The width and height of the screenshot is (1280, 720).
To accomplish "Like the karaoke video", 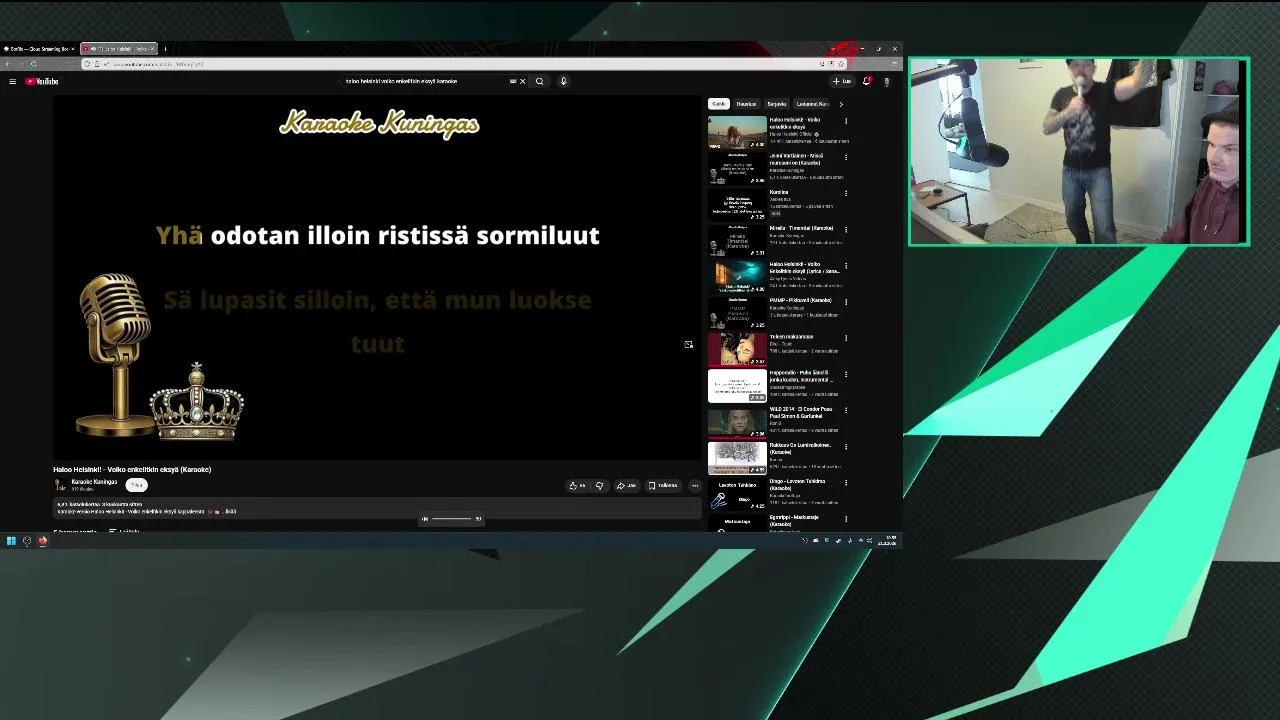I will 577,486.
